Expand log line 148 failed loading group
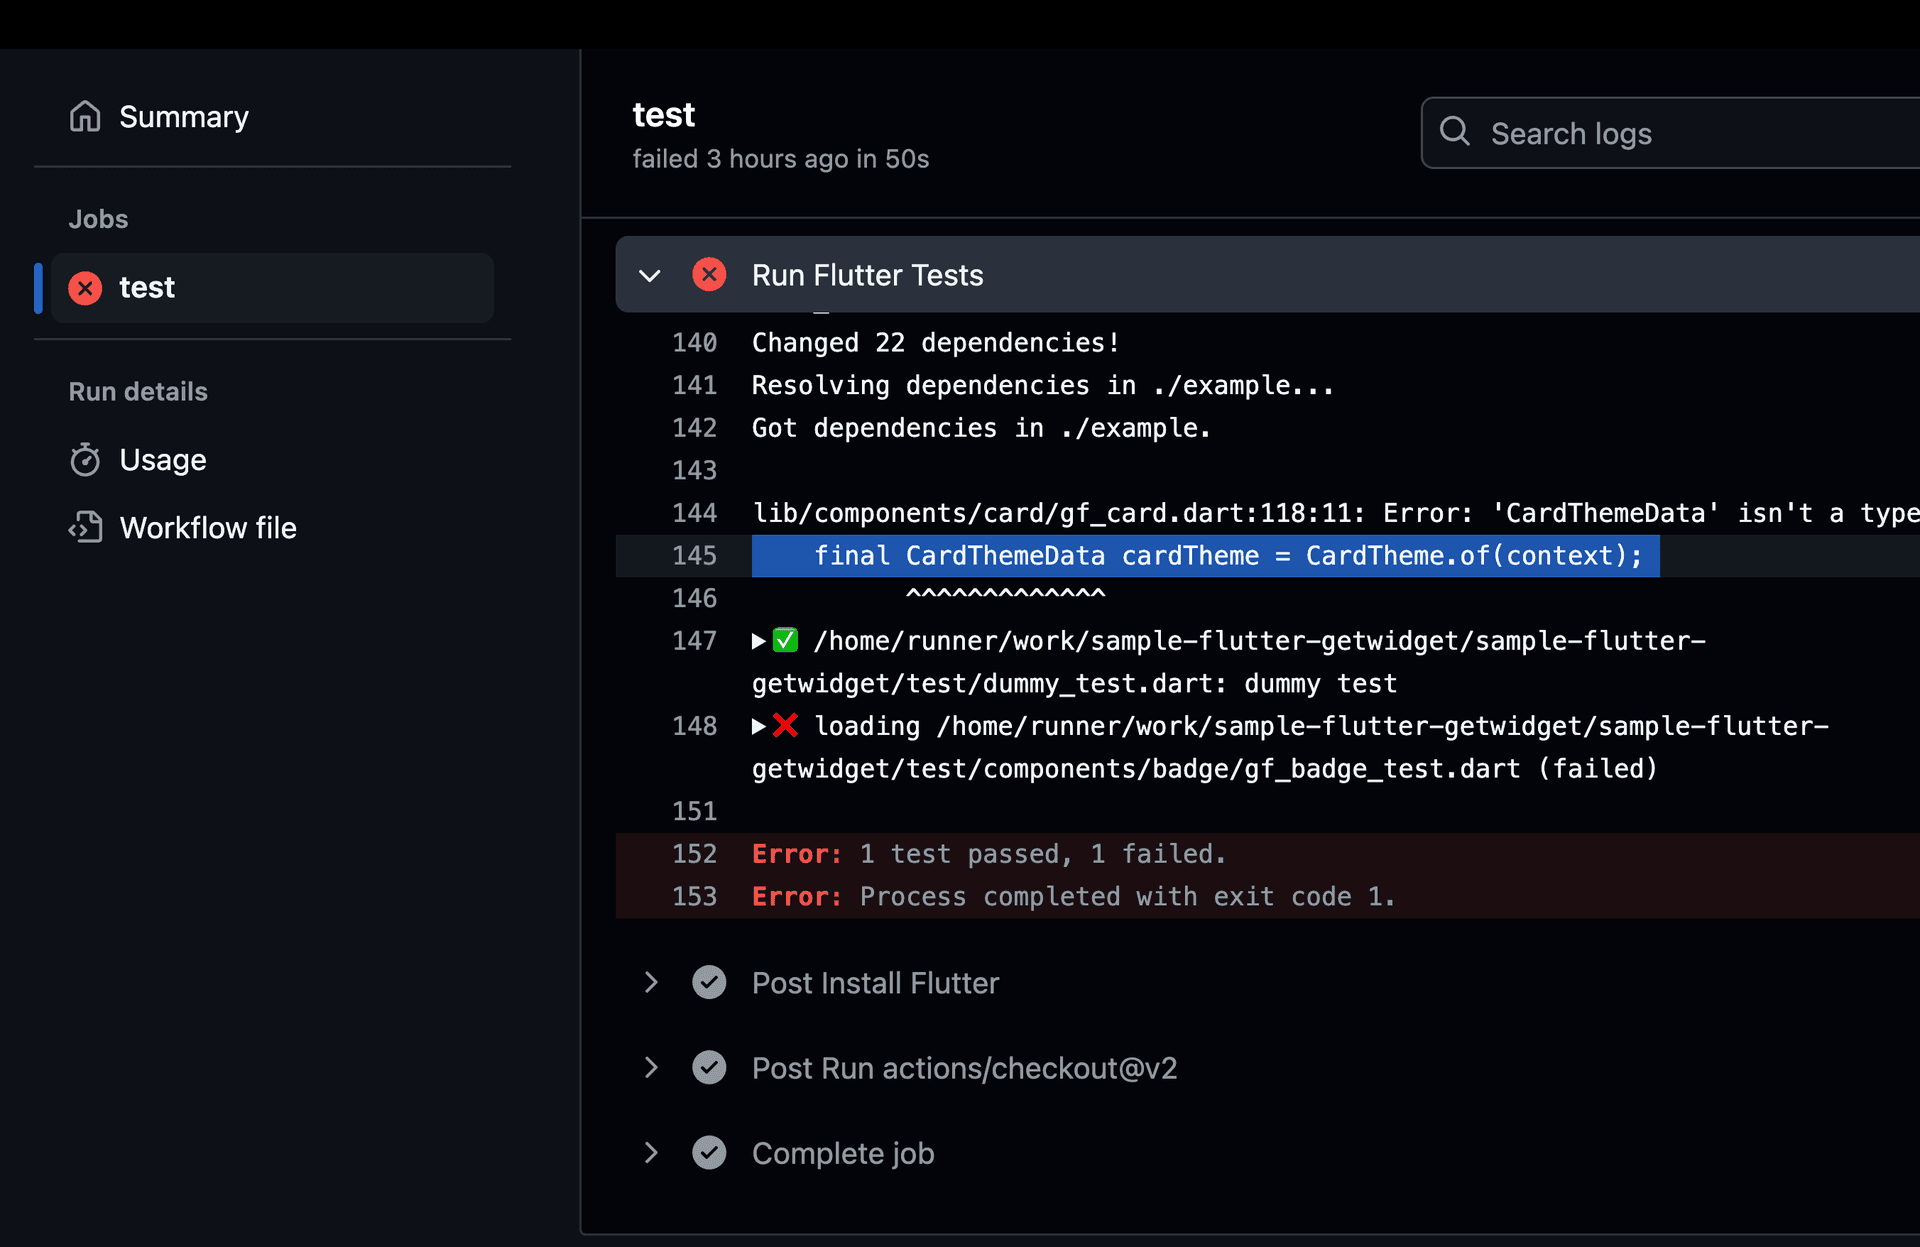 (x=759, y=726)
